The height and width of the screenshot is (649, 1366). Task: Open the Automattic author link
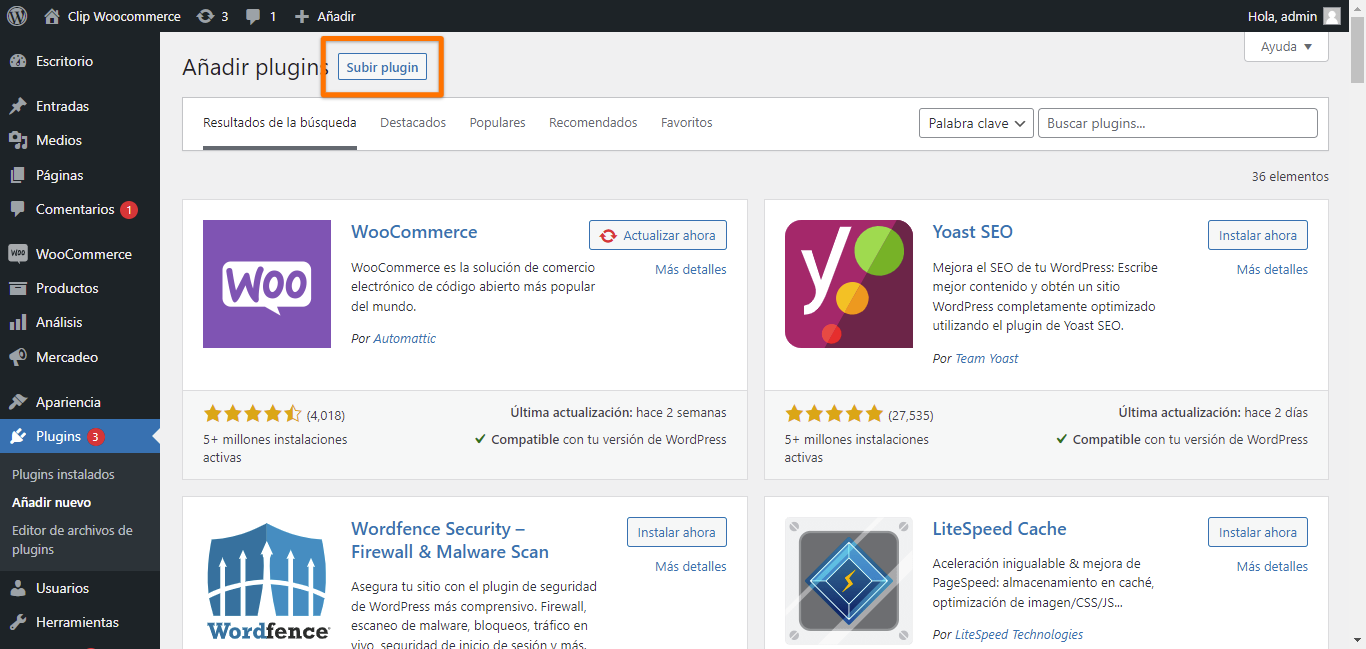405,339
